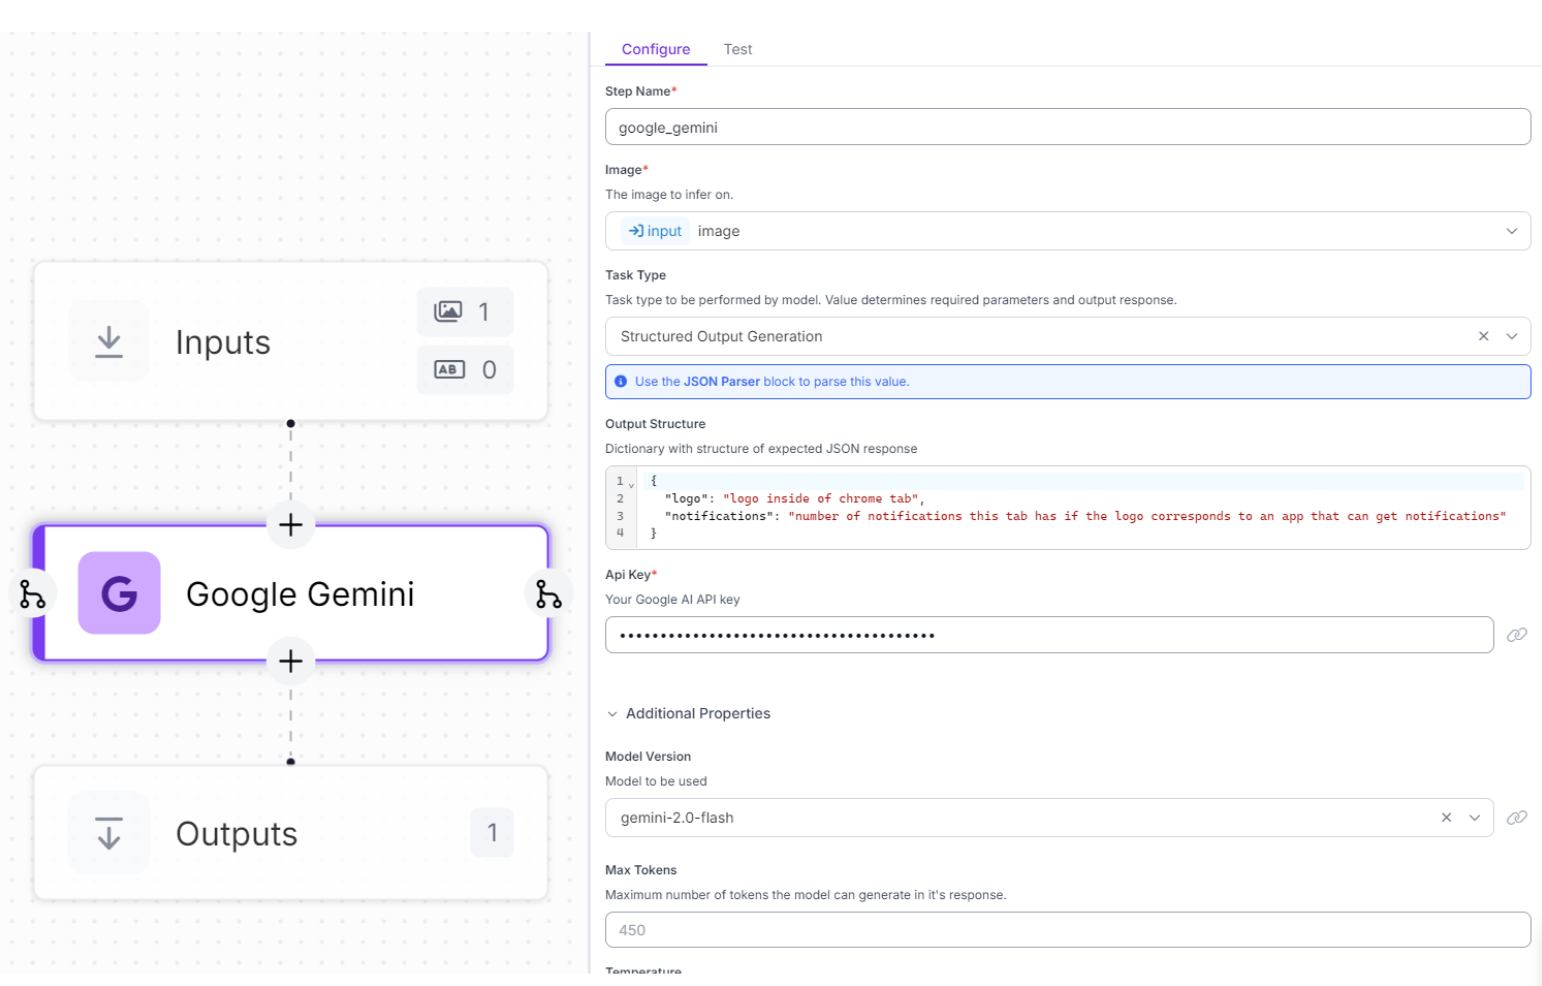The width and height of the screenshot is (1542, 986).
Task: Click the AB parameter count icon in Inputs
Action: coord(449,370)
